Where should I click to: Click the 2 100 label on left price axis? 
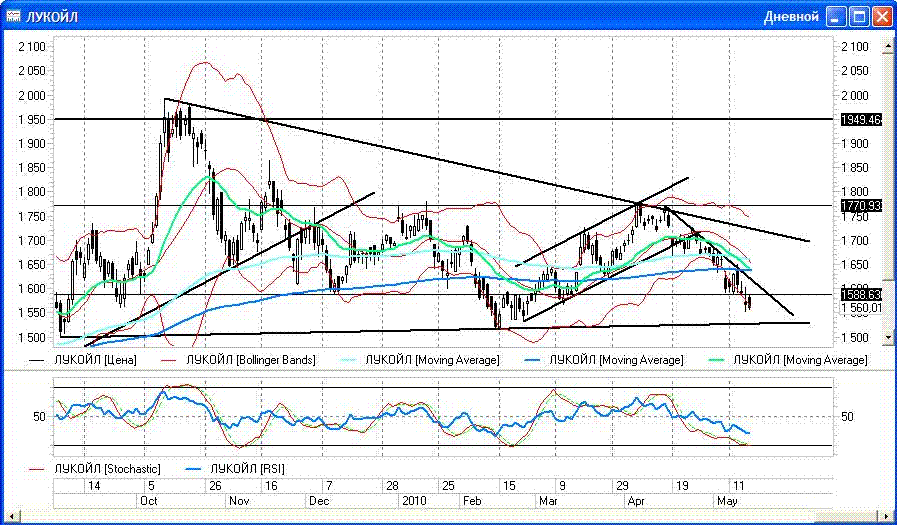[31, 47]
